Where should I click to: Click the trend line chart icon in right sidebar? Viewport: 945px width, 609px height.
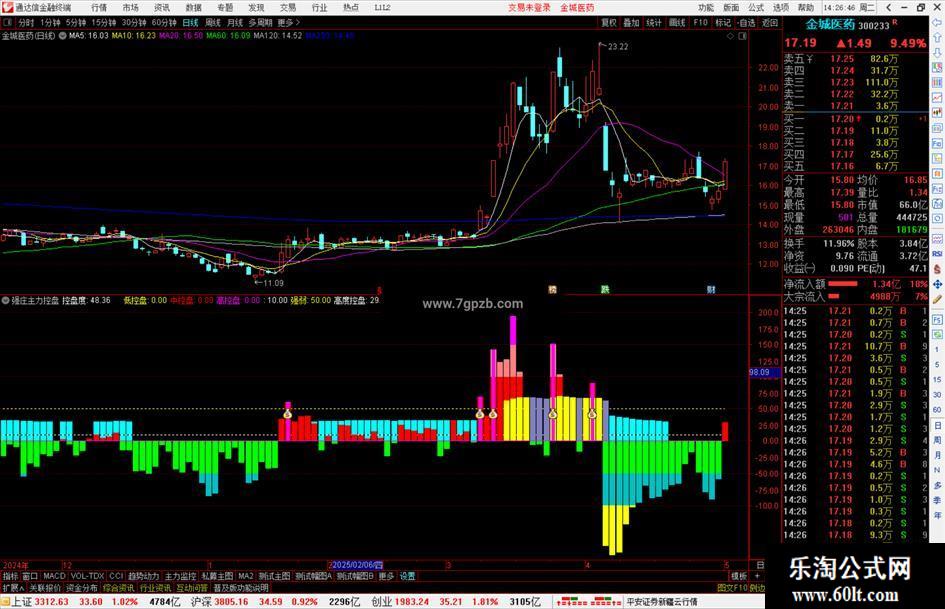[x=937, y=98]
